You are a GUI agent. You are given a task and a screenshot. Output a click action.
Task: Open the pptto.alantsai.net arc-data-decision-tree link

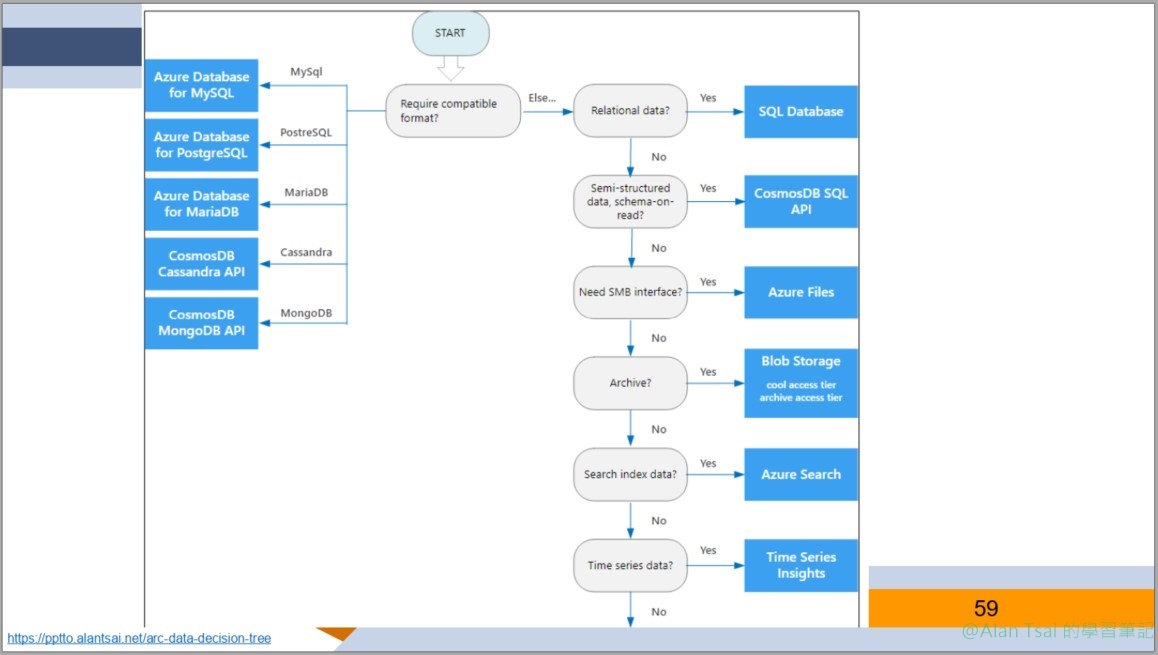tap(139, 638)
